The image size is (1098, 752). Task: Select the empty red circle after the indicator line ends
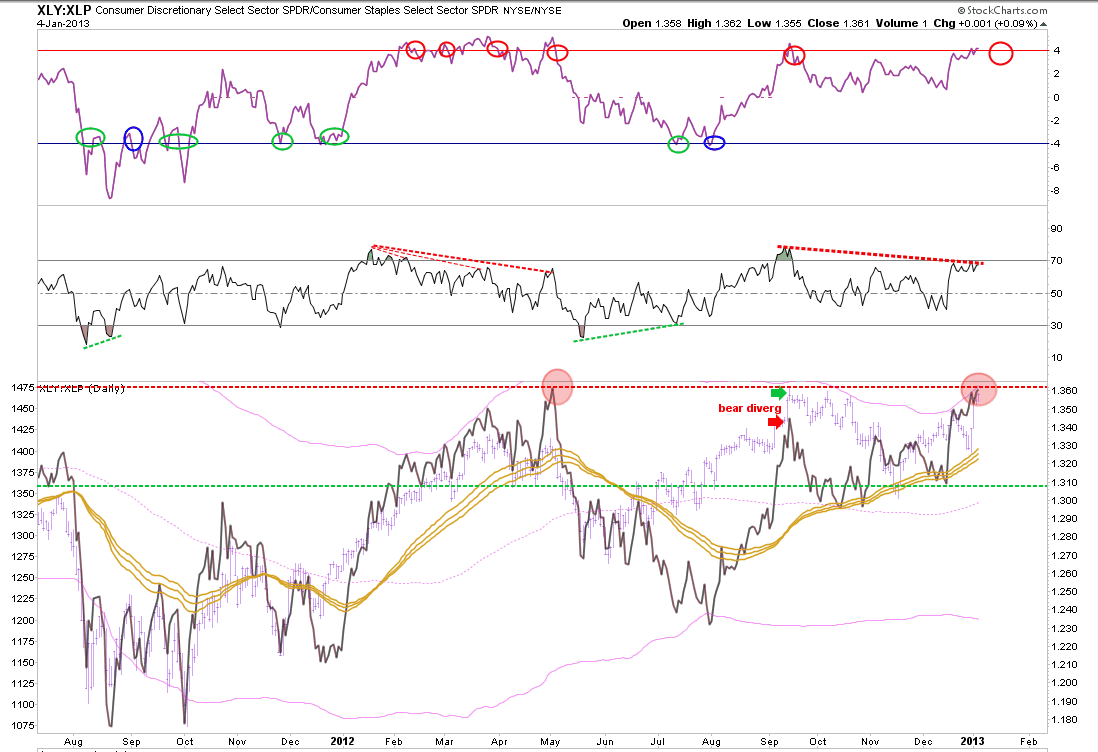1001,53
